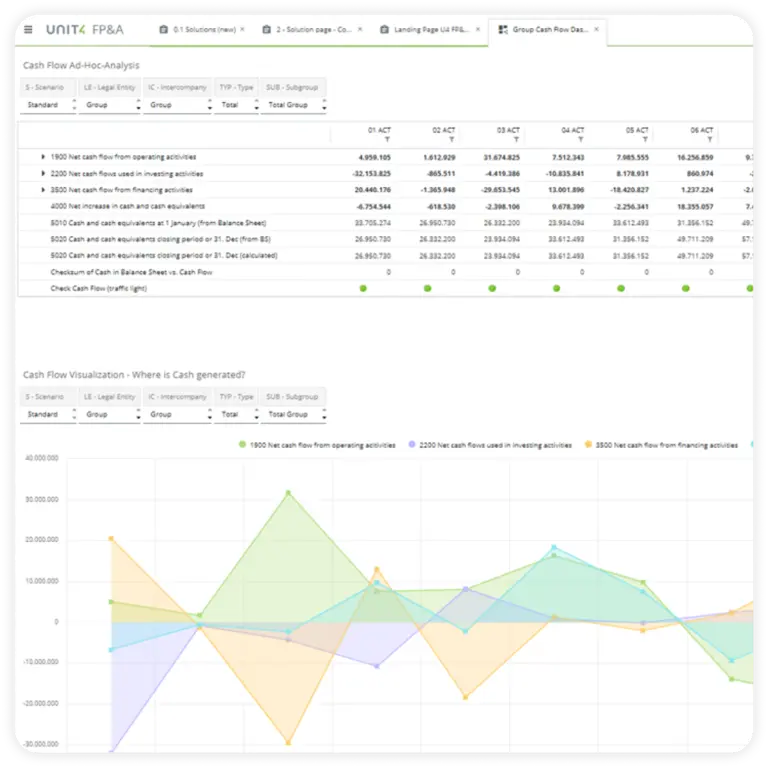The image size is (768, 768).
Task: Click orange financing activities lowest chart point
Action: 288,743
